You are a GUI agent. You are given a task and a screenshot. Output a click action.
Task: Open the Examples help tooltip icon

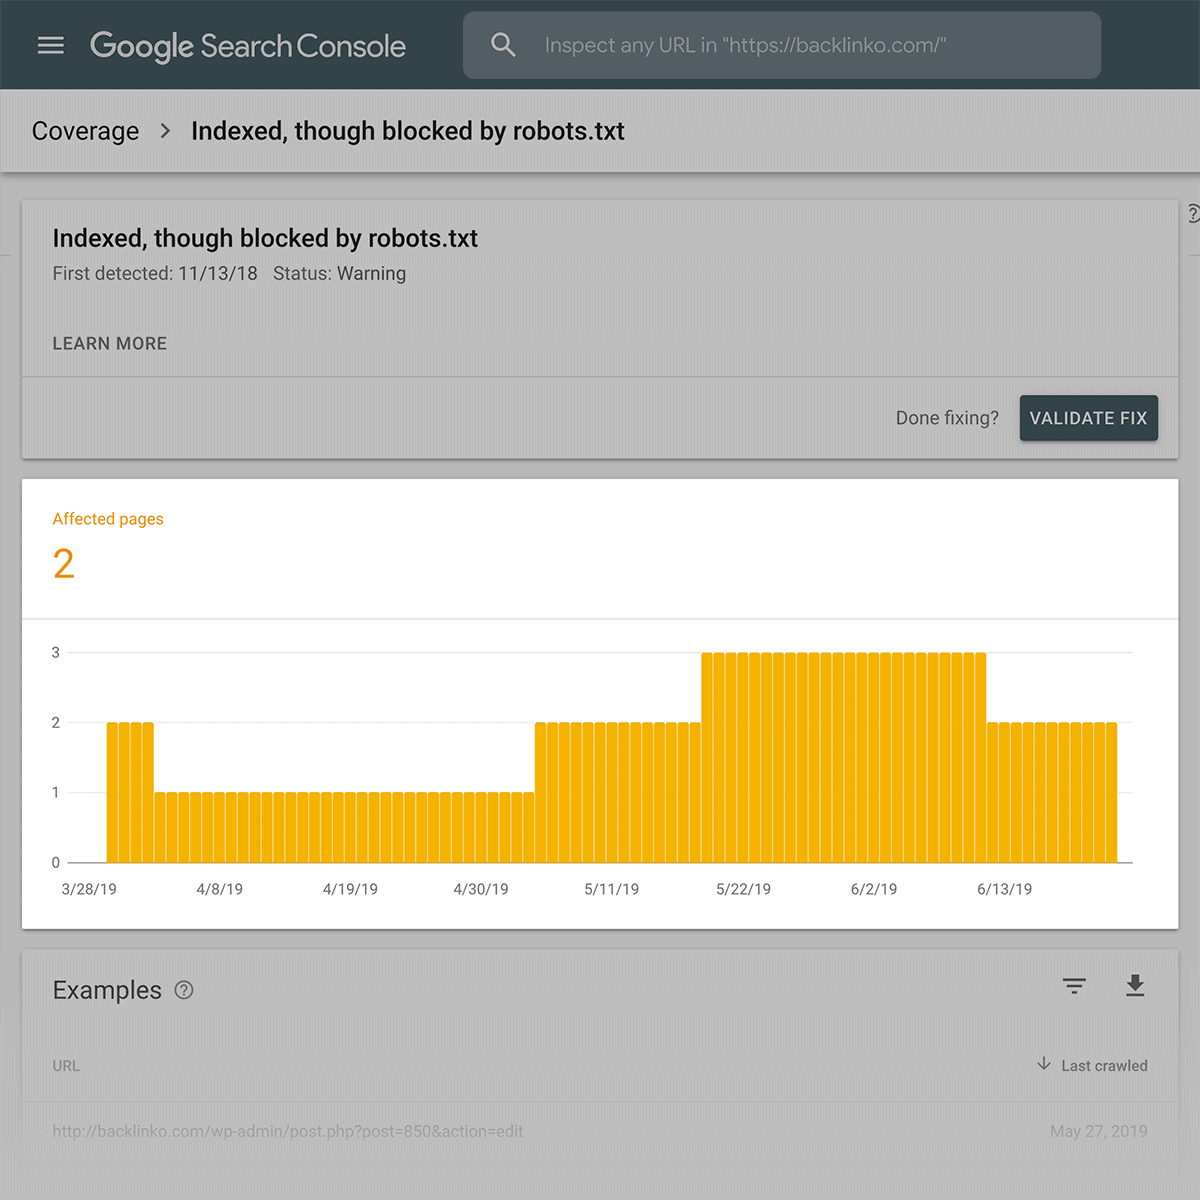(x=184, y=990)
